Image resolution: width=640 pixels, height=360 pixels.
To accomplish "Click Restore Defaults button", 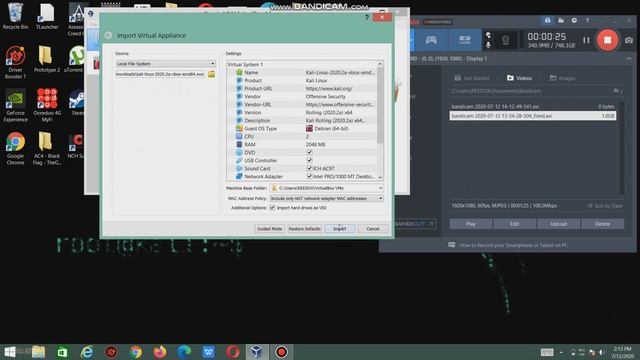I will pyautogui.click(x=304, y=229).
